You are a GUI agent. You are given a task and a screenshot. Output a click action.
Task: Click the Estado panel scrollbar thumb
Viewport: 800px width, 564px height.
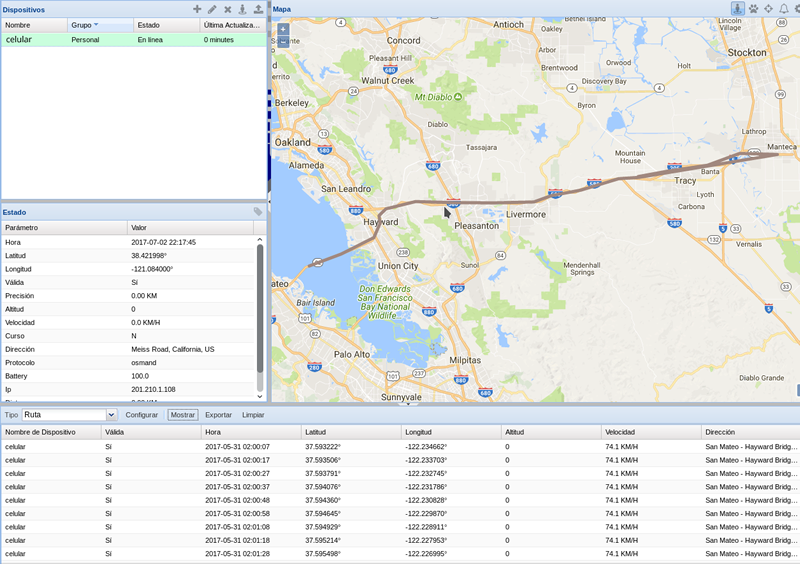point(260,309)
